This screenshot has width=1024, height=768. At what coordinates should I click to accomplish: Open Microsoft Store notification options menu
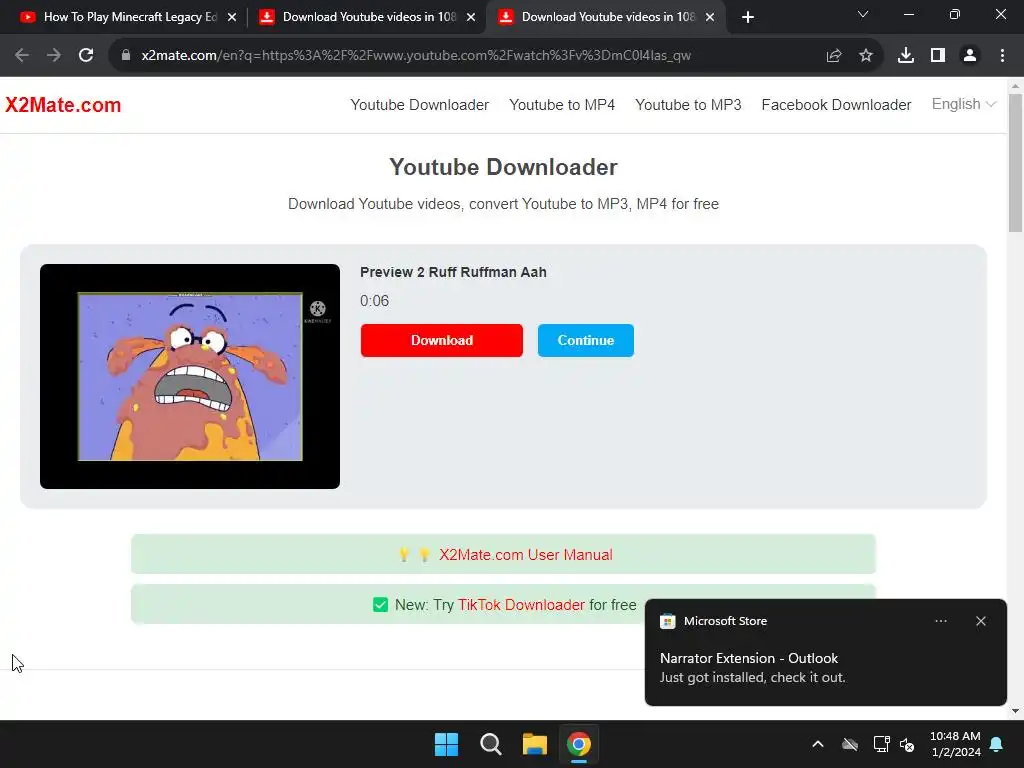(940, 621)
